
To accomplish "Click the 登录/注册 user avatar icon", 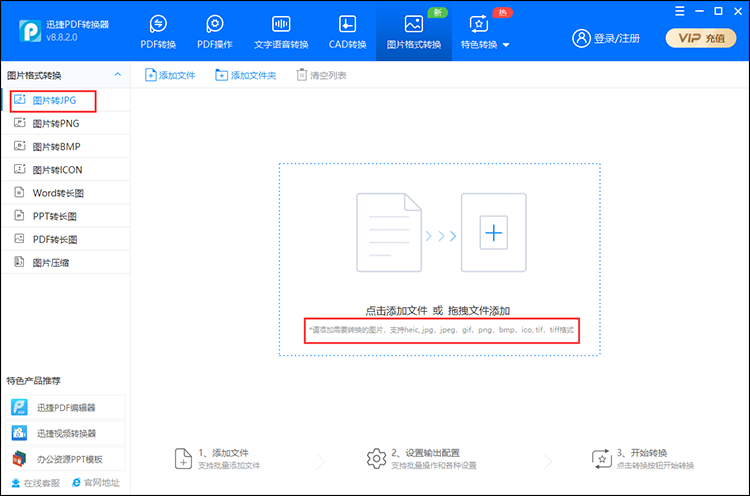I will [581, 38].
